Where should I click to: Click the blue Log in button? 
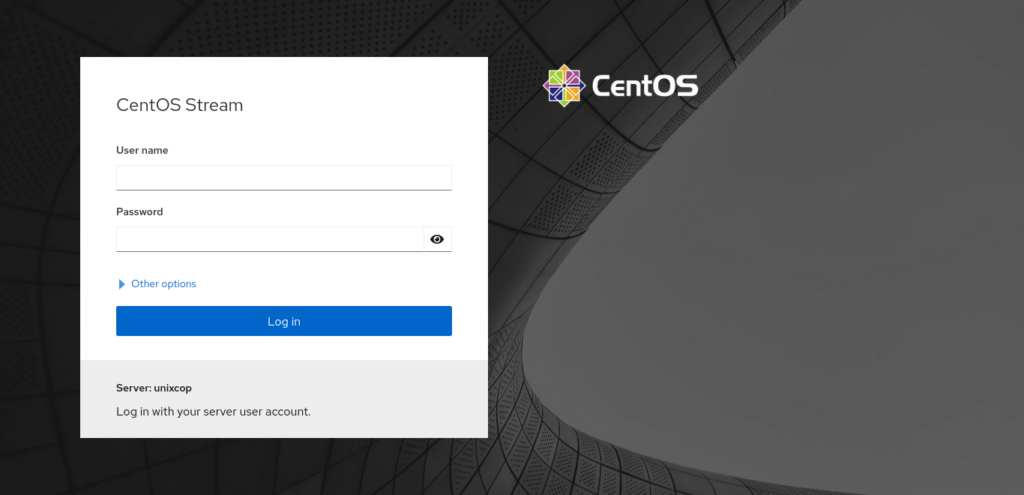(x=284, y=321)
